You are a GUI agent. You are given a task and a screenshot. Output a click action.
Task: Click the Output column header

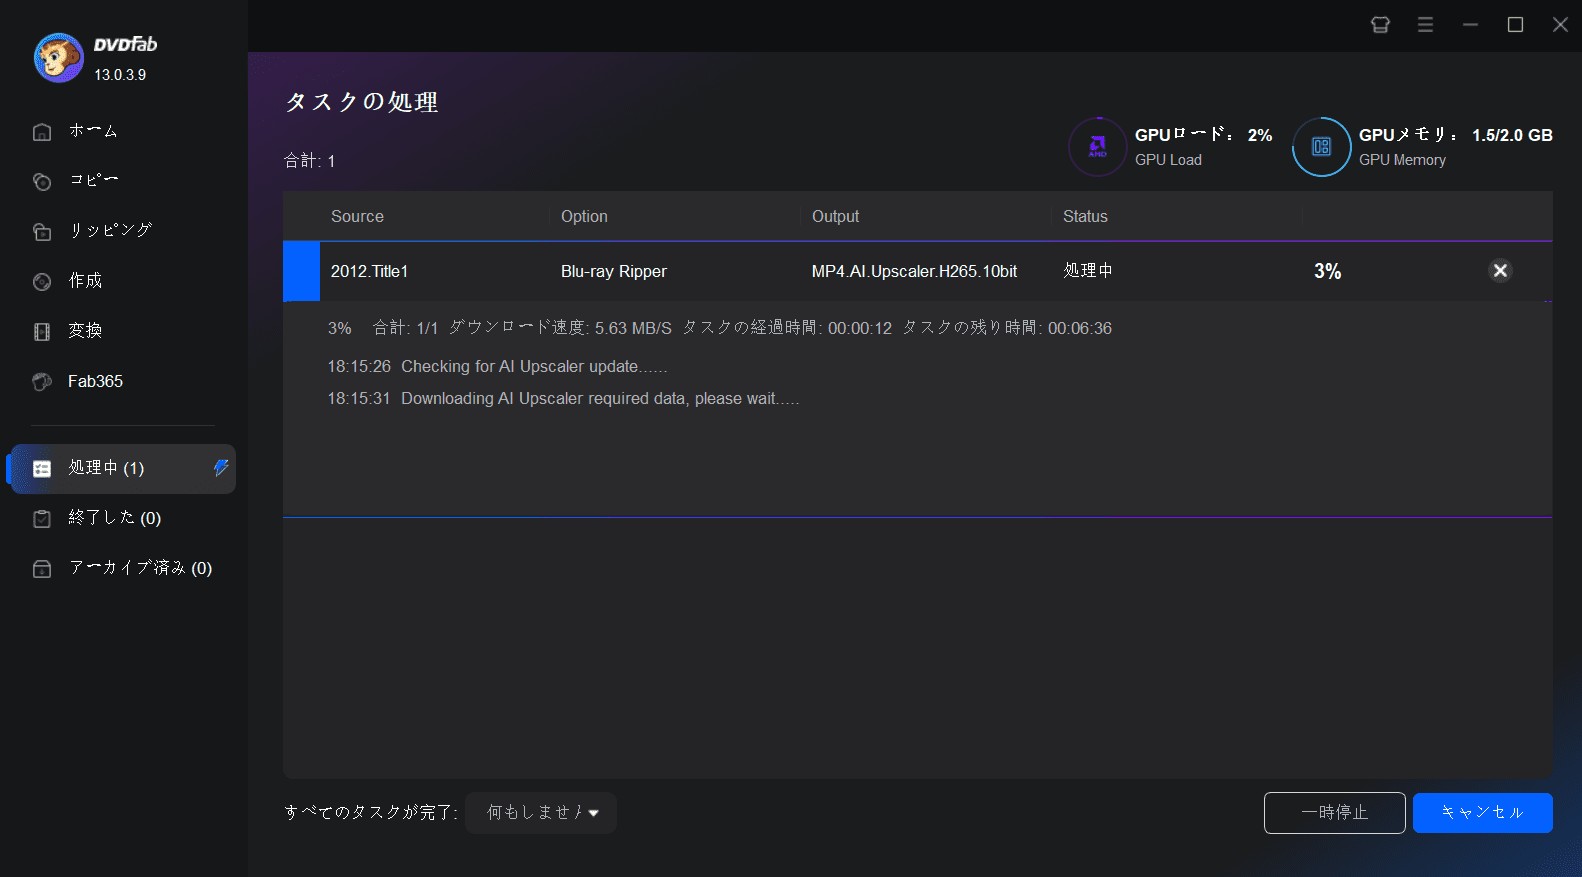pyautogui.click(x=835, y=216)
